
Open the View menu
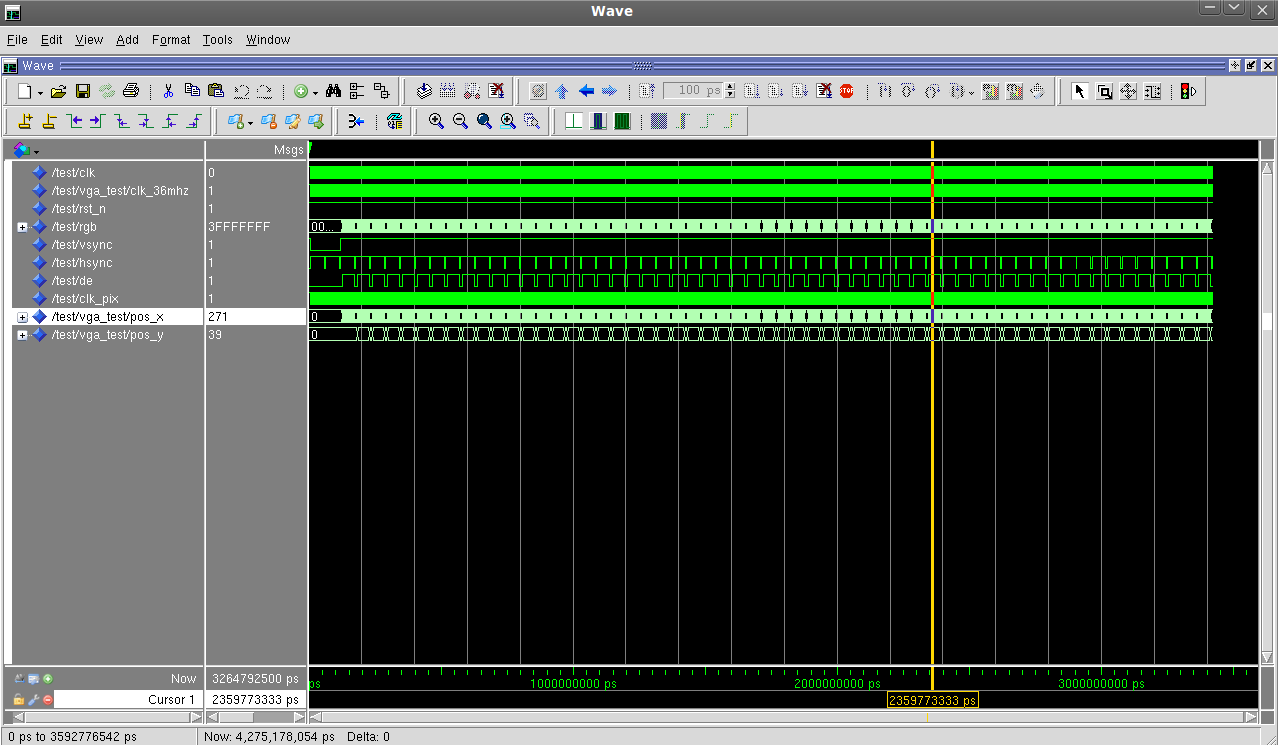[x=89, y=40]
